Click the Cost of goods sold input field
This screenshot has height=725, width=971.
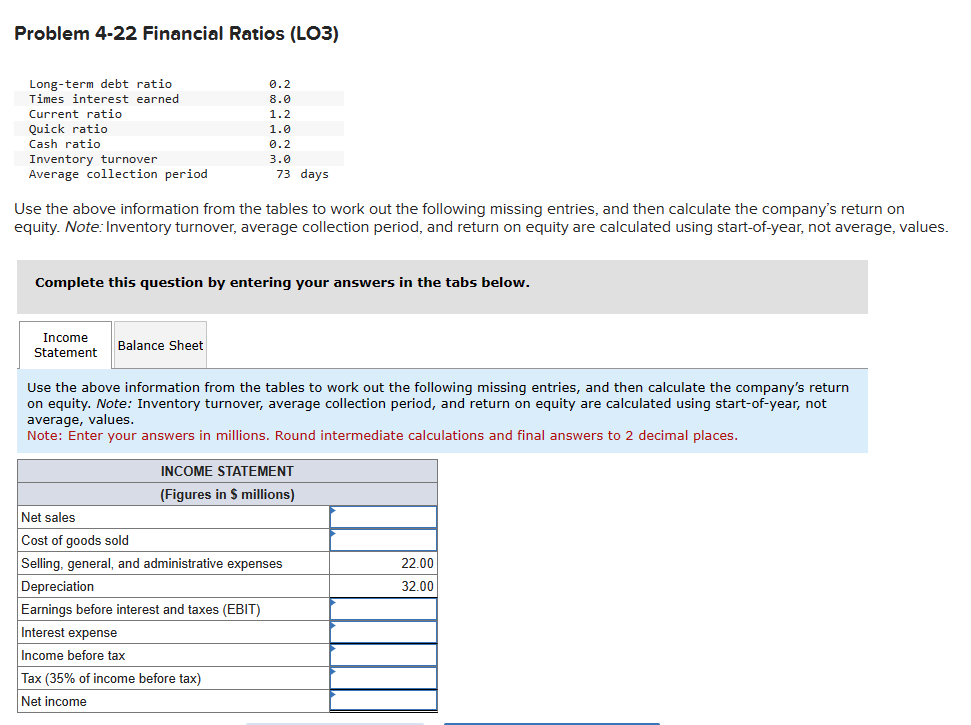[385, 540]
